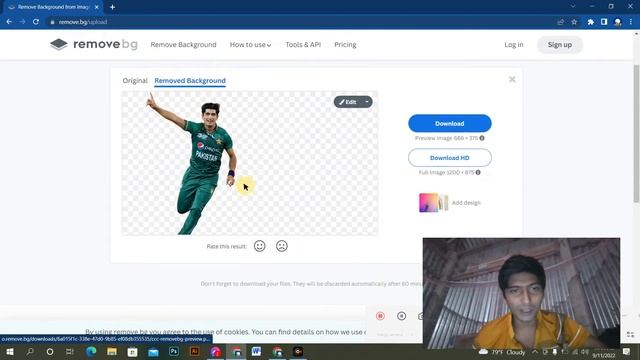Screen dimensions: 640x360
Task: Toggle the Chrome side panel
Action: click(x=604, y=22)
